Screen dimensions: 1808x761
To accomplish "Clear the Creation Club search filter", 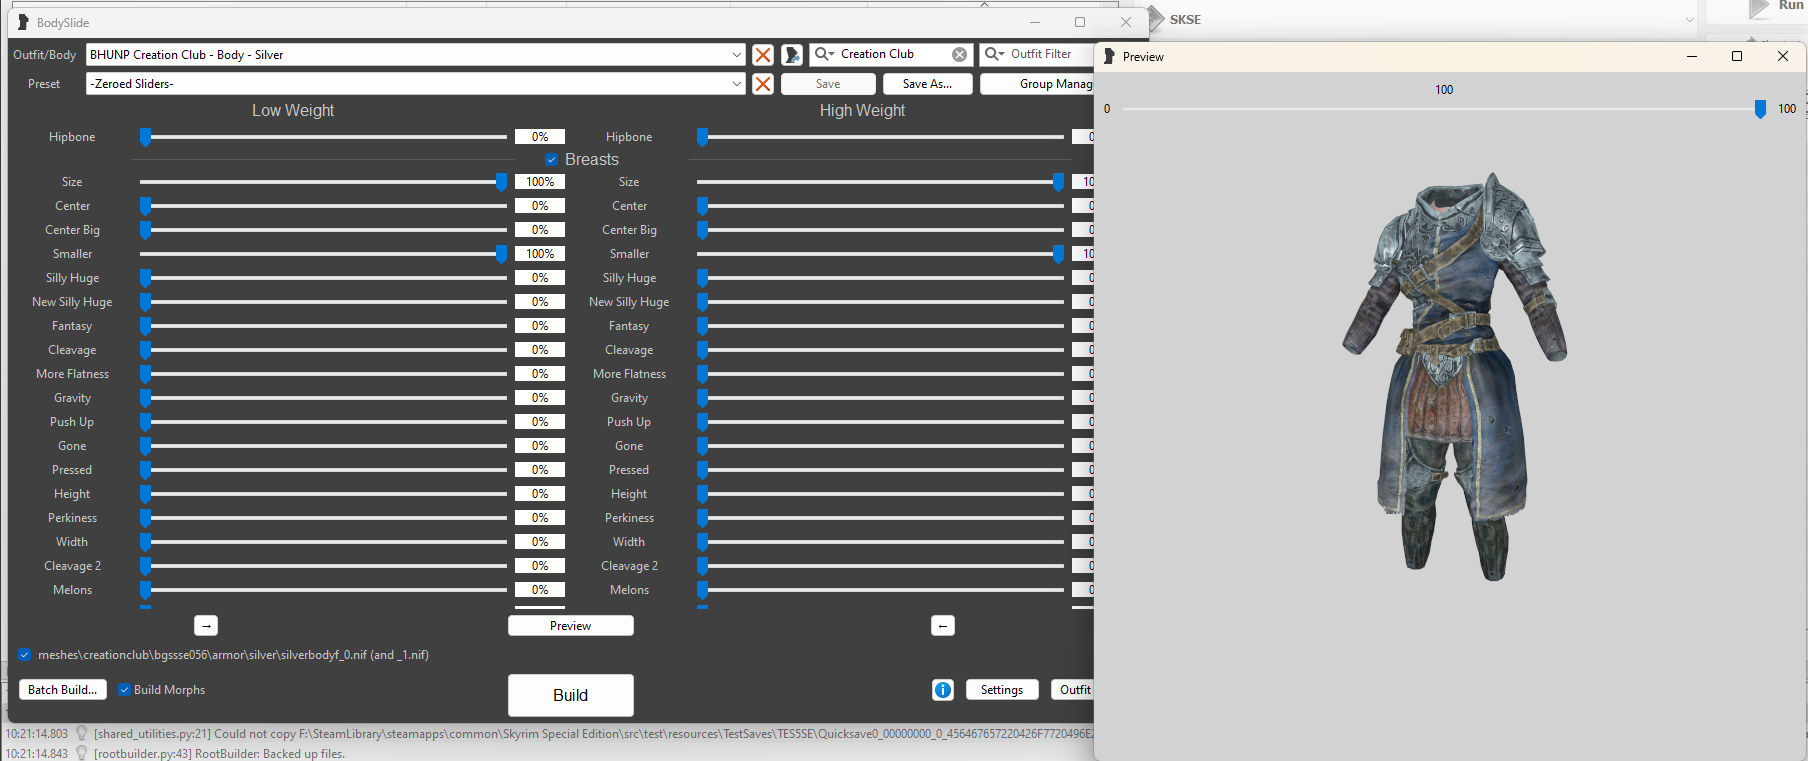I will click(x=959, y=54).
